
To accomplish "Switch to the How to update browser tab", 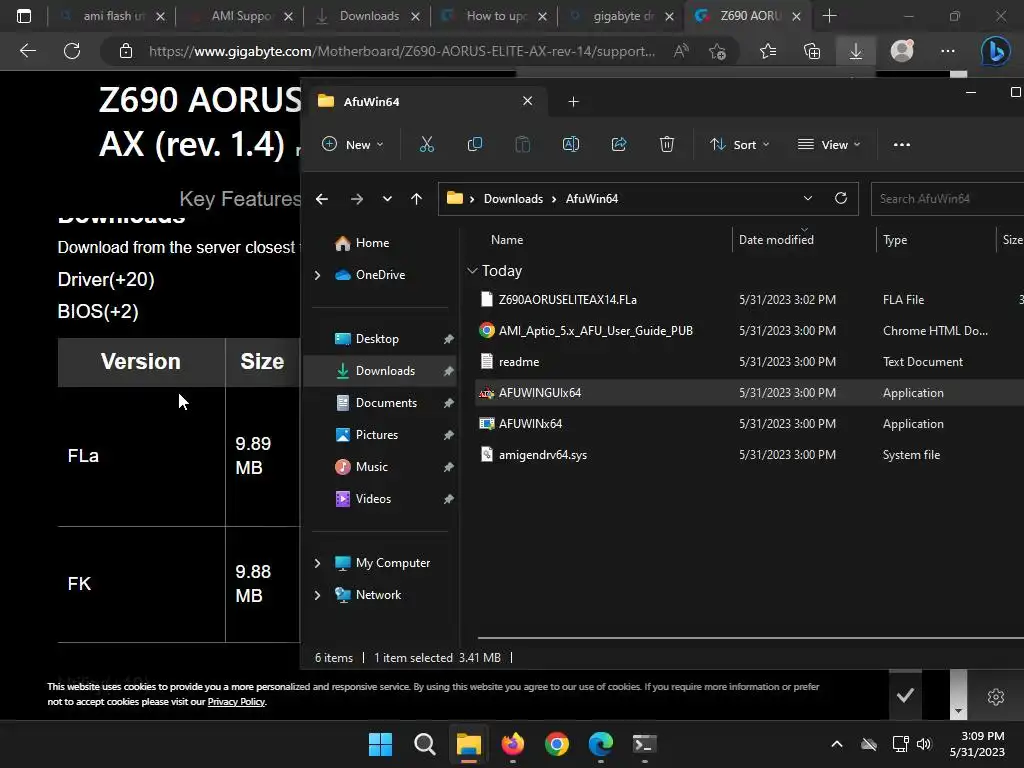I will point(496,16).
